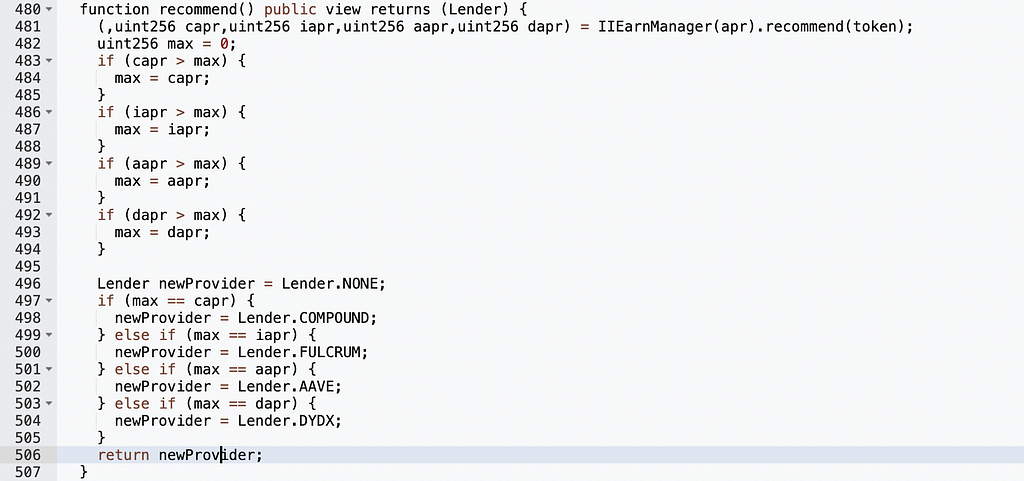The height and width of the screenshot is (481, 1024).
Task: Collapse the else-if iapr block at line 499
Action: (50, 334)
